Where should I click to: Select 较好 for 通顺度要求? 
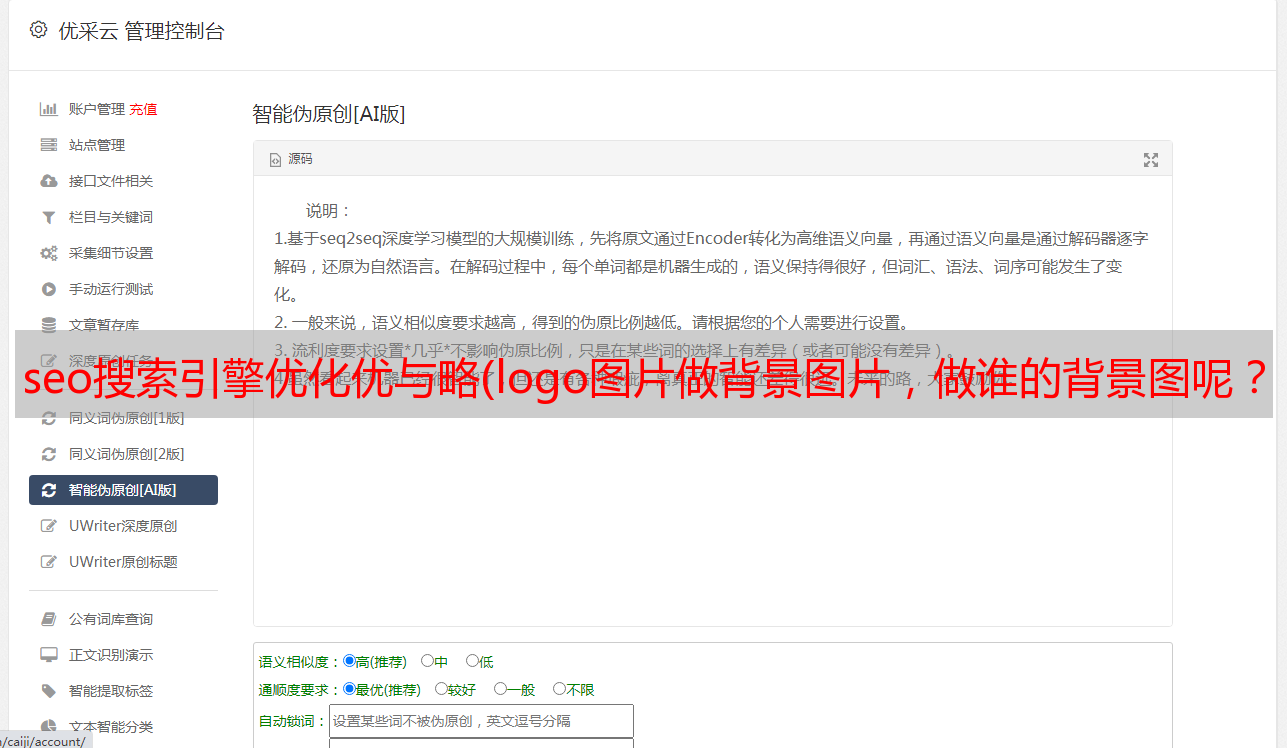[441, 689]
